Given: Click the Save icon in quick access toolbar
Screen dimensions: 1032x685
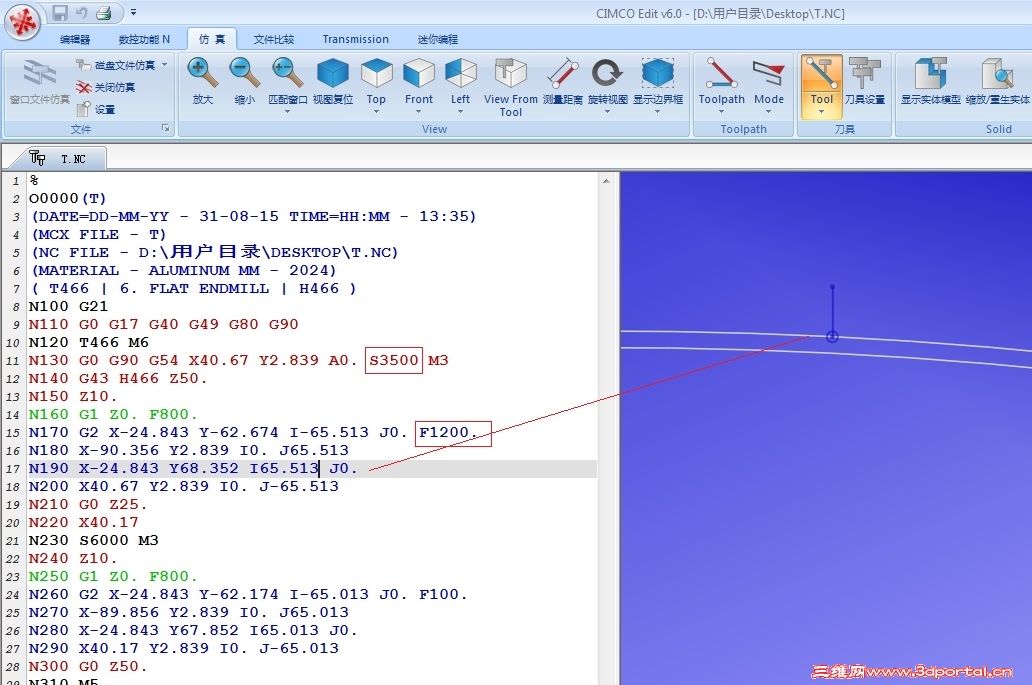Looking at the screenshot, I should (x=60, y=13).
